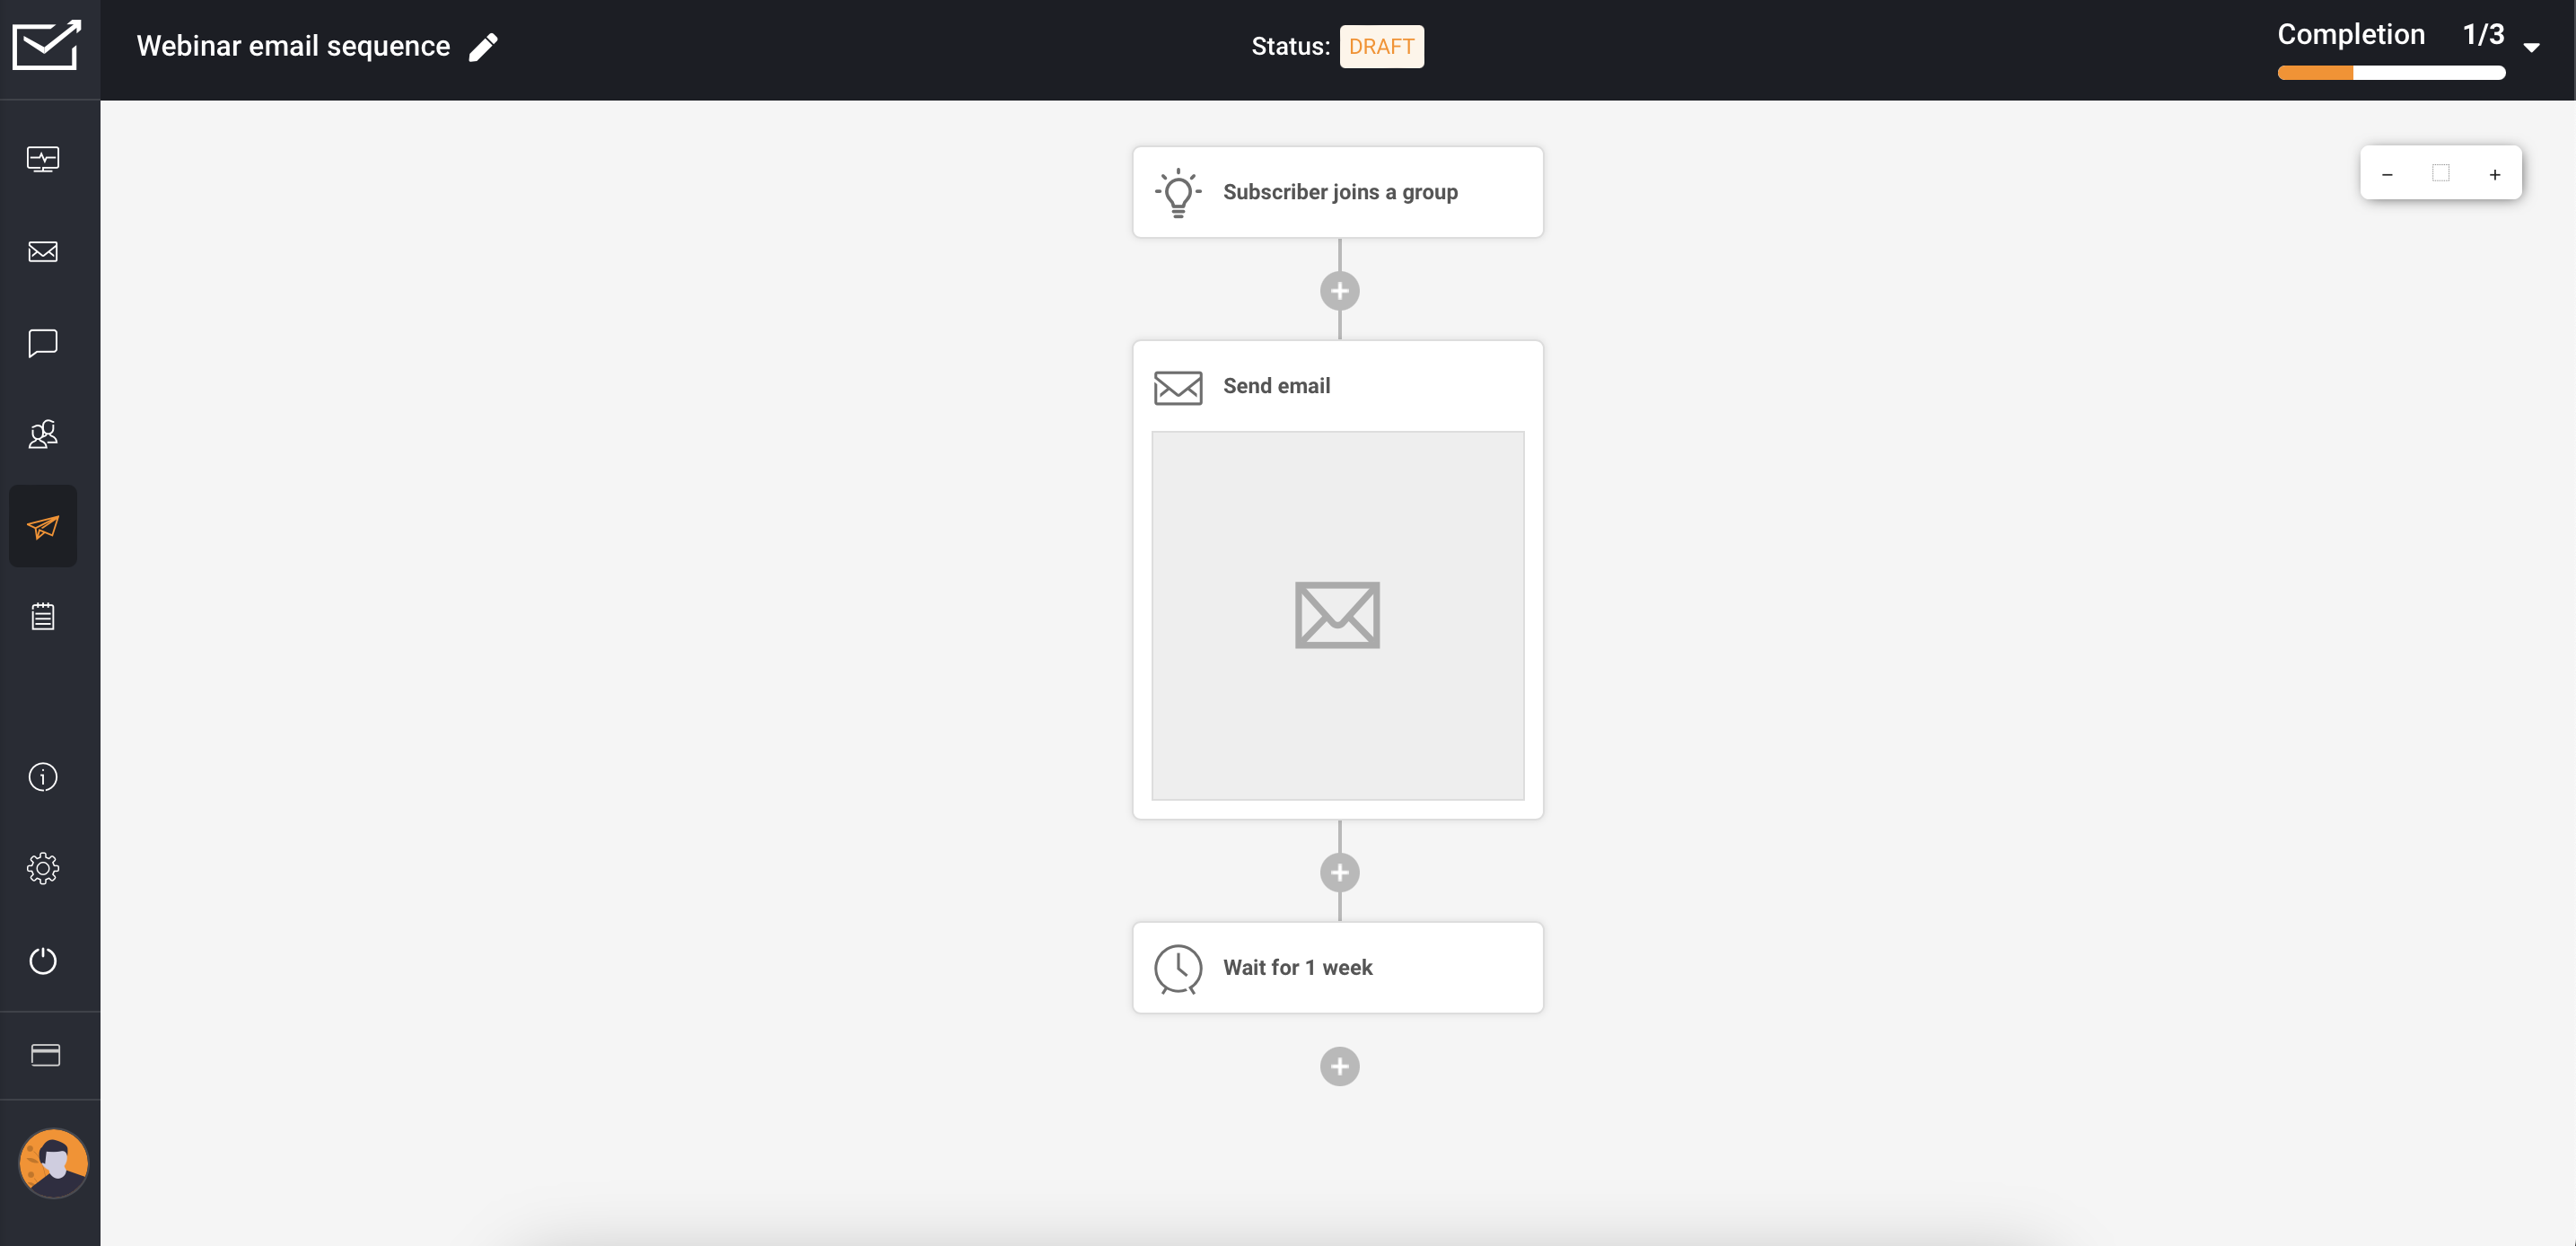
Task: Select the email thumbnail preview
Action: point(1337,615)
